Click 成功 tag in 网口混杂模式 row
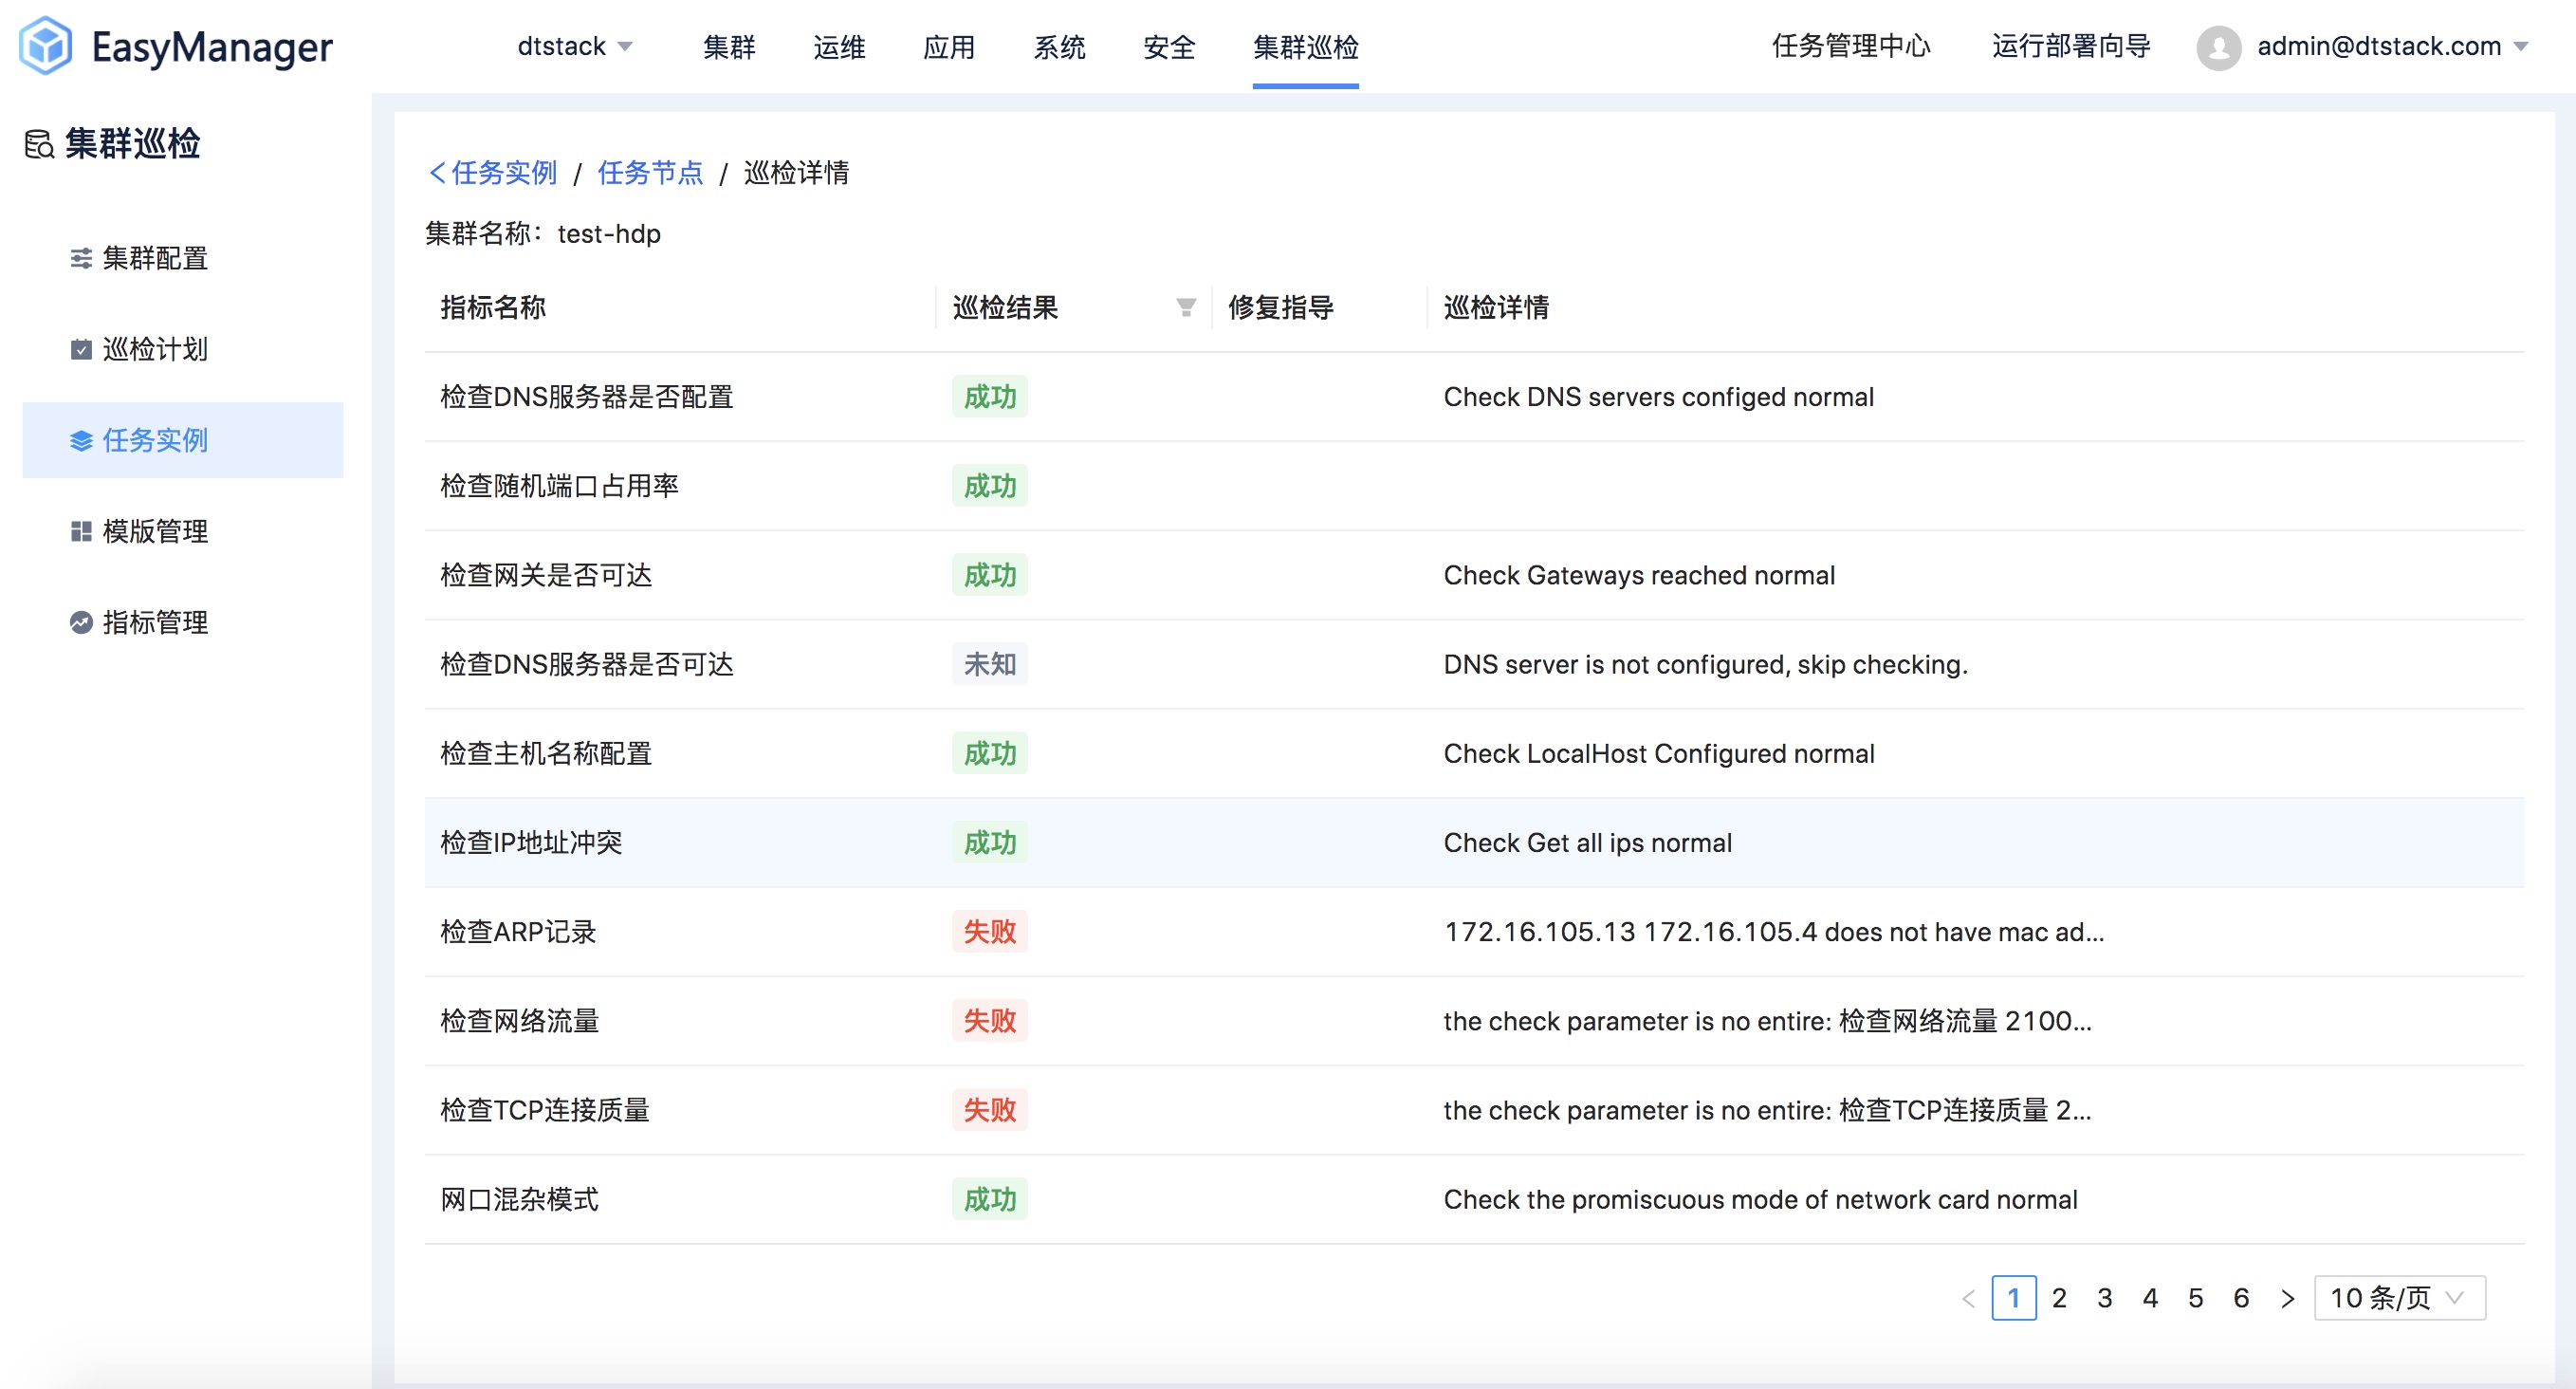The width and height of the screenshot is (2576, 1389). 990,1200
